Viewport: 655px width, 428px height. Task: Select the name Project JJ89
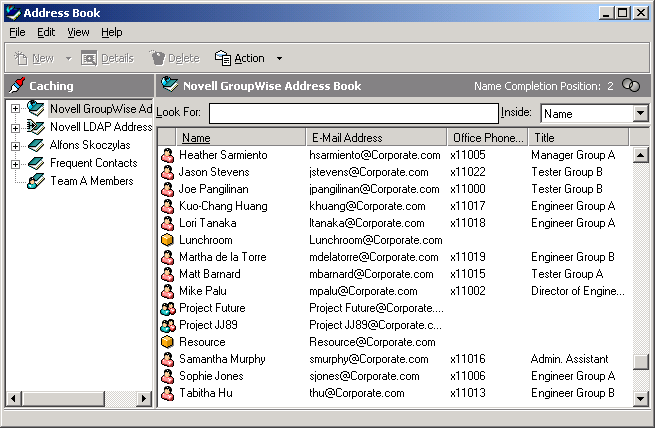208,325
